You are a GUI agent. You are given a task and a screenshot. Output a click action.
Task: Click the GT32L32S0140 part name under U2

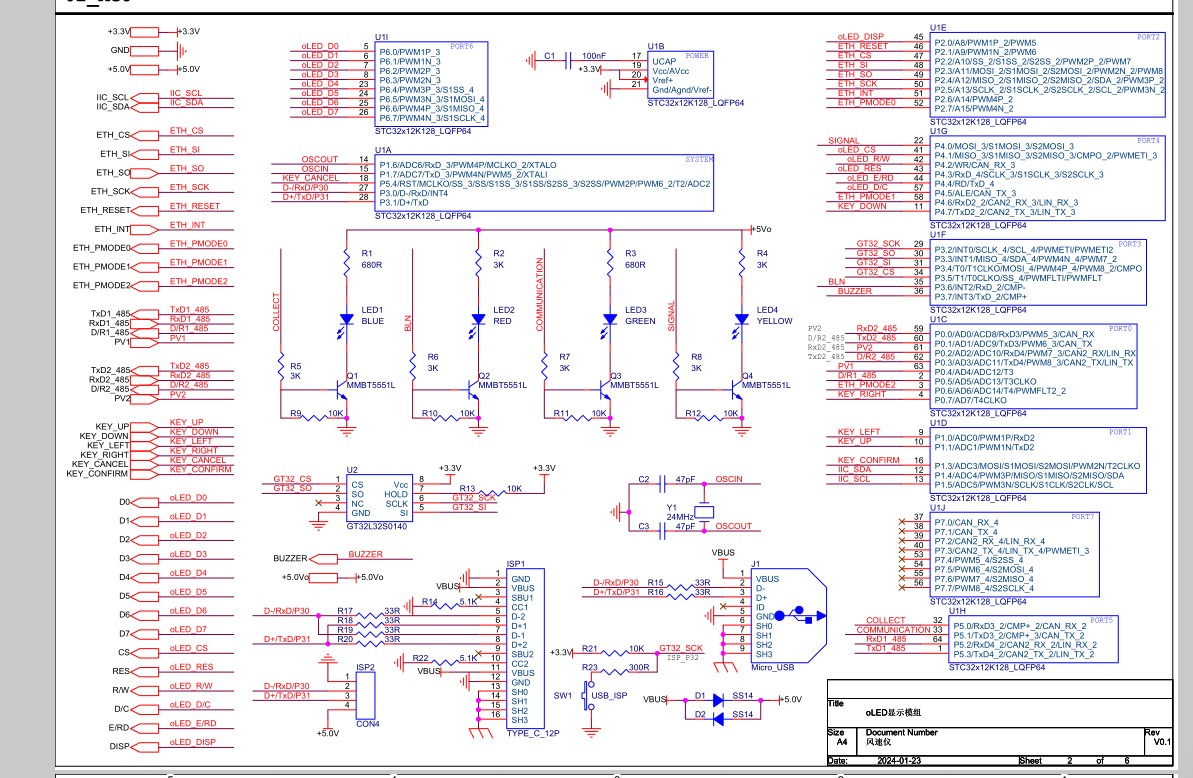pos(377,526)
